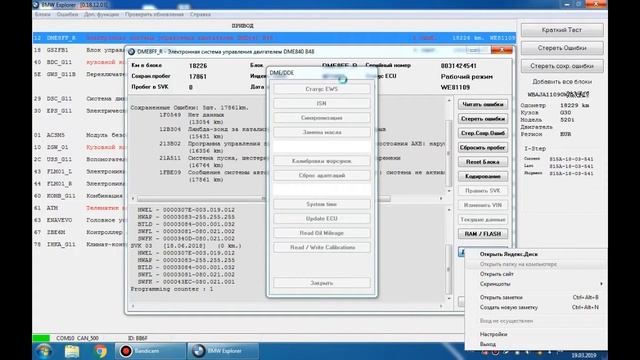Select the BDC_G11 block row

point(79,62)
